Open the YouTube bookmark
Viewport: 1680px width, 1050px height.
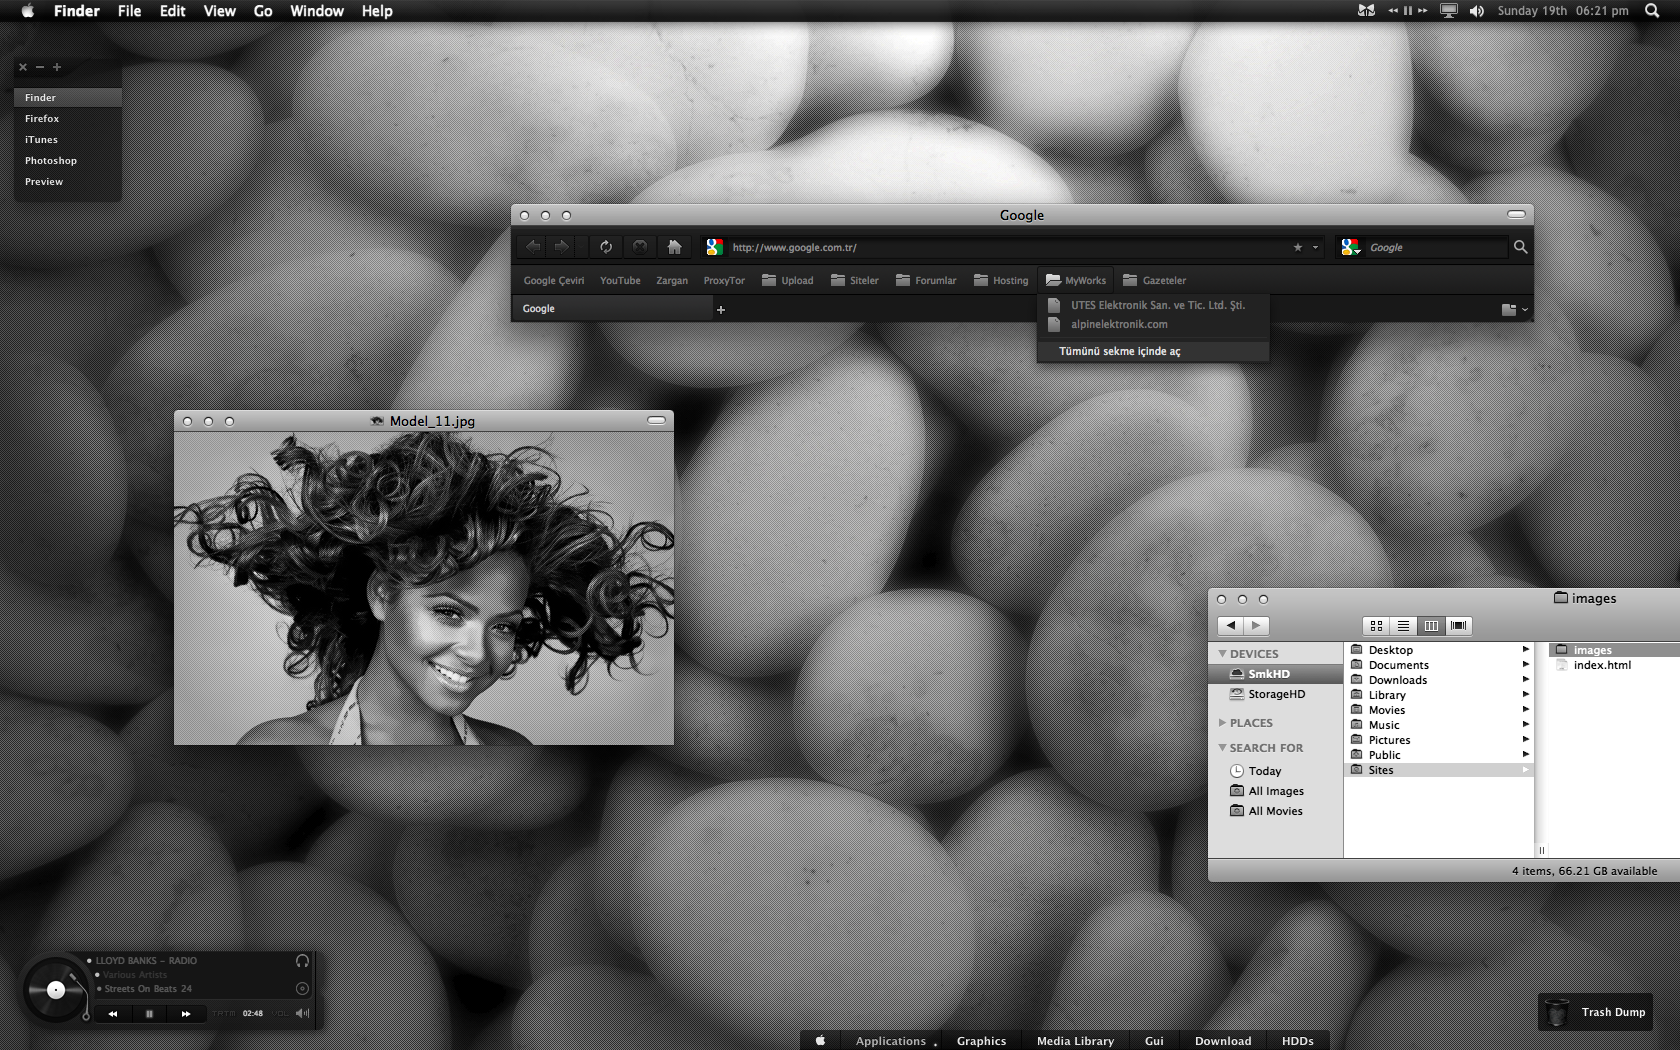620,281
